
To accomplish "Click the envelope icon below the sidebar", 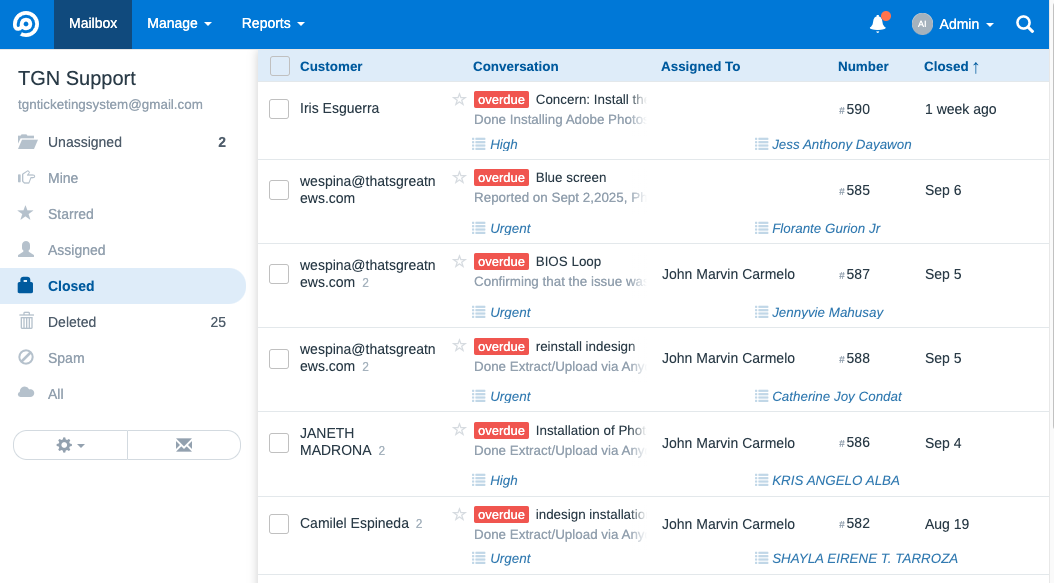I will [x=183, y=445].
